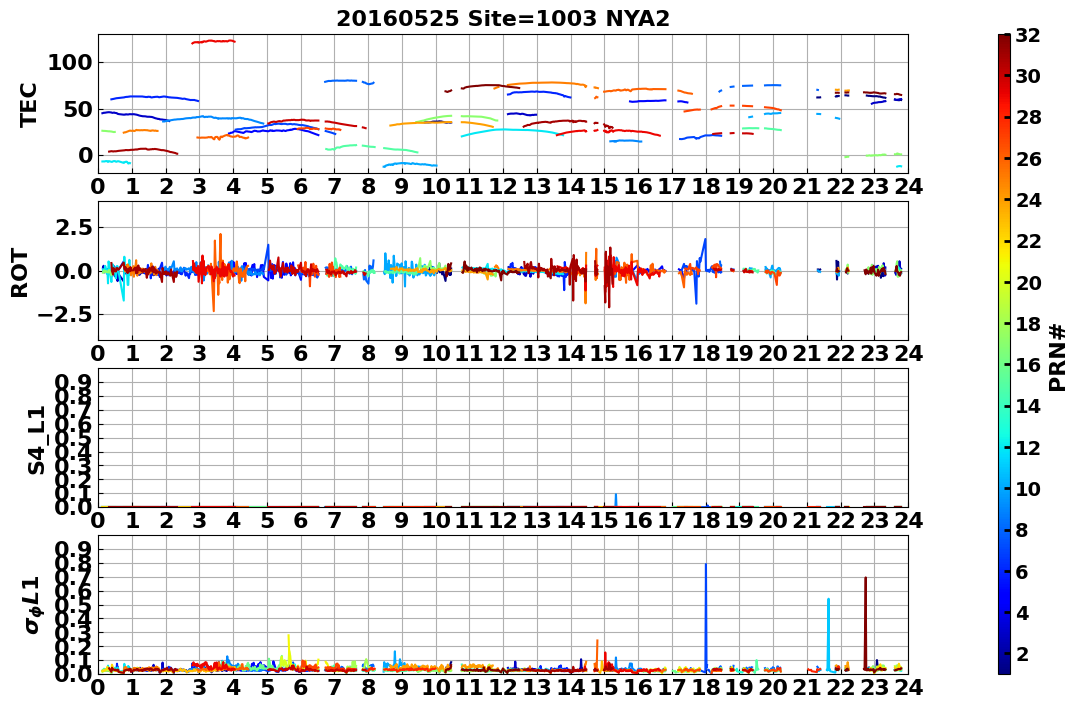Viewport: 1077px width, 709px height.
Task: Select colorbar tick value 18
Action: click(x=1028, y=324)
